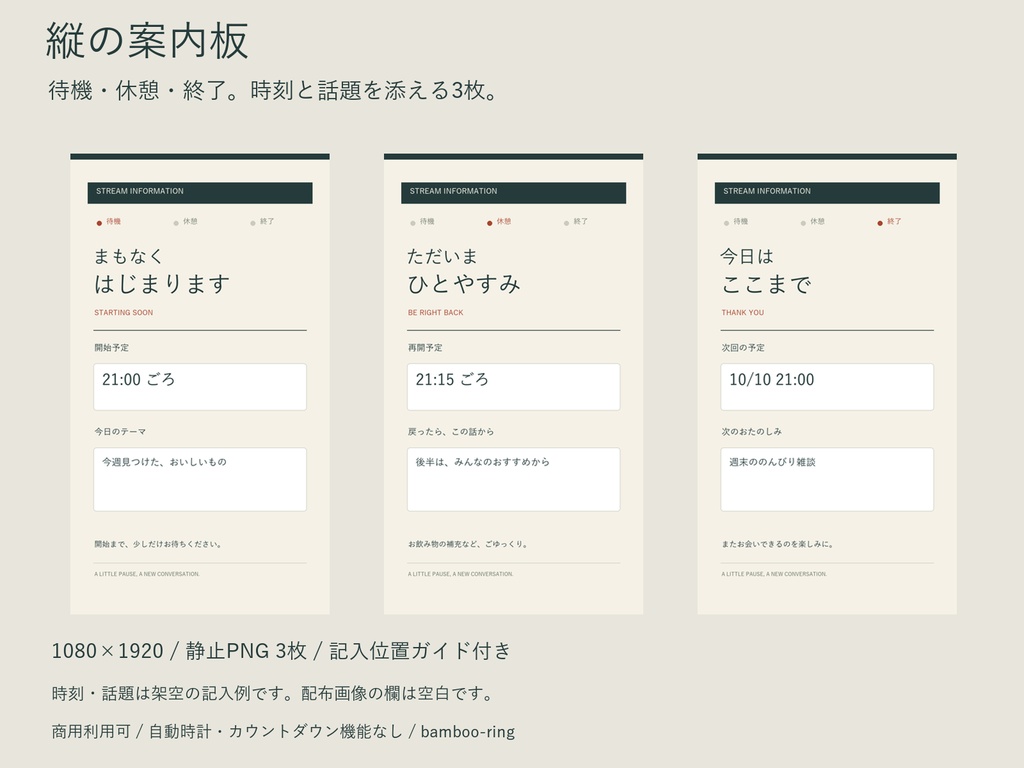
Task: Click the heading はじまります
Action: (x=162, y=284)
